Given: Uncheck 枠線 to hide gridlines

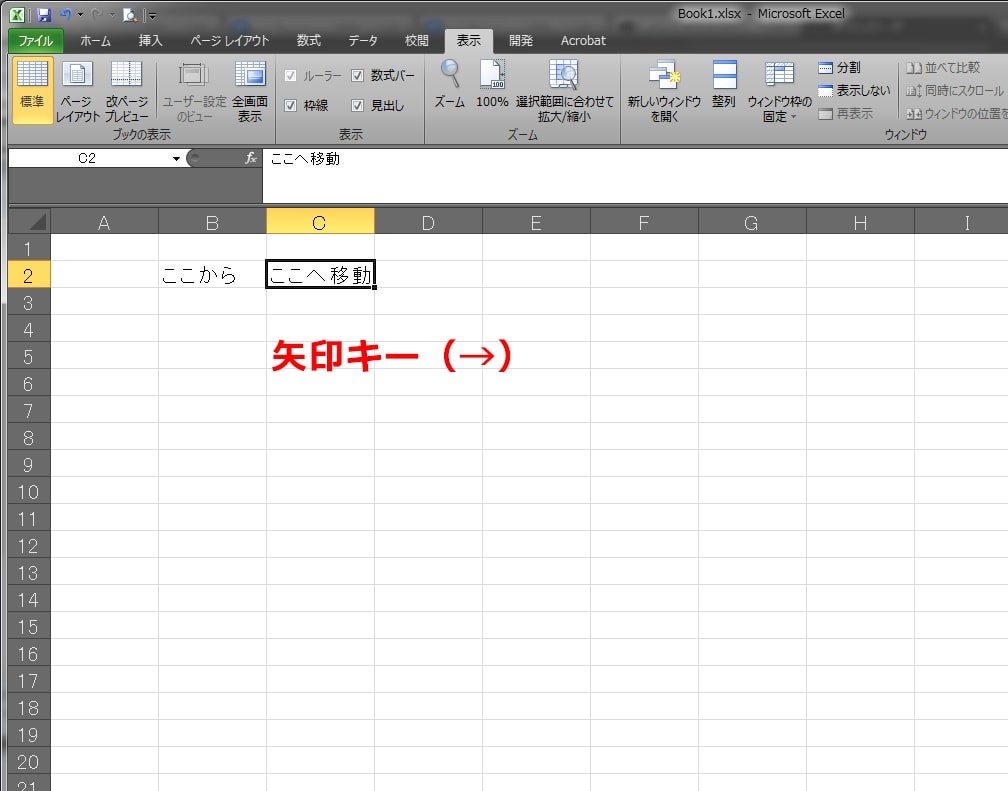Looking at the screenshot, I should [289, 104].
